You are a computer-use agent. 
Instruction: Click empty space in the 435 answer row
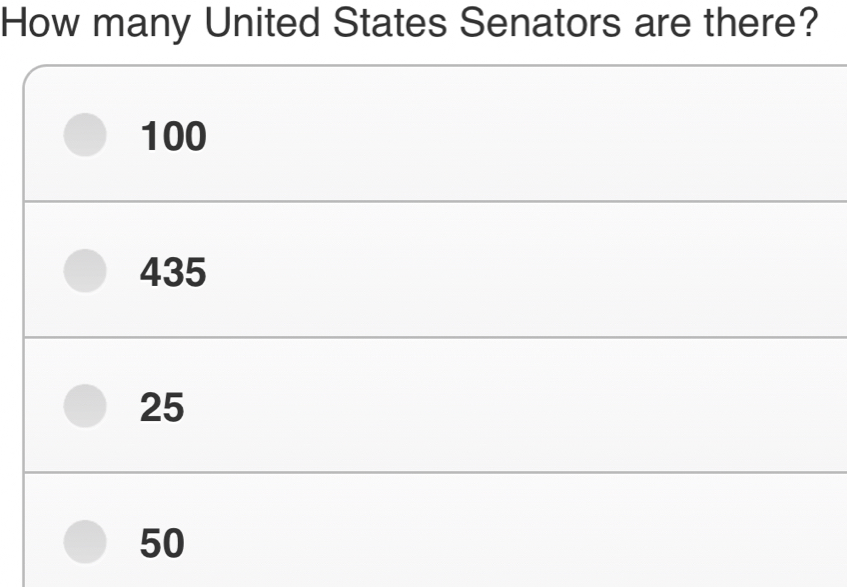pyautogui.click(x=520, y=272)
